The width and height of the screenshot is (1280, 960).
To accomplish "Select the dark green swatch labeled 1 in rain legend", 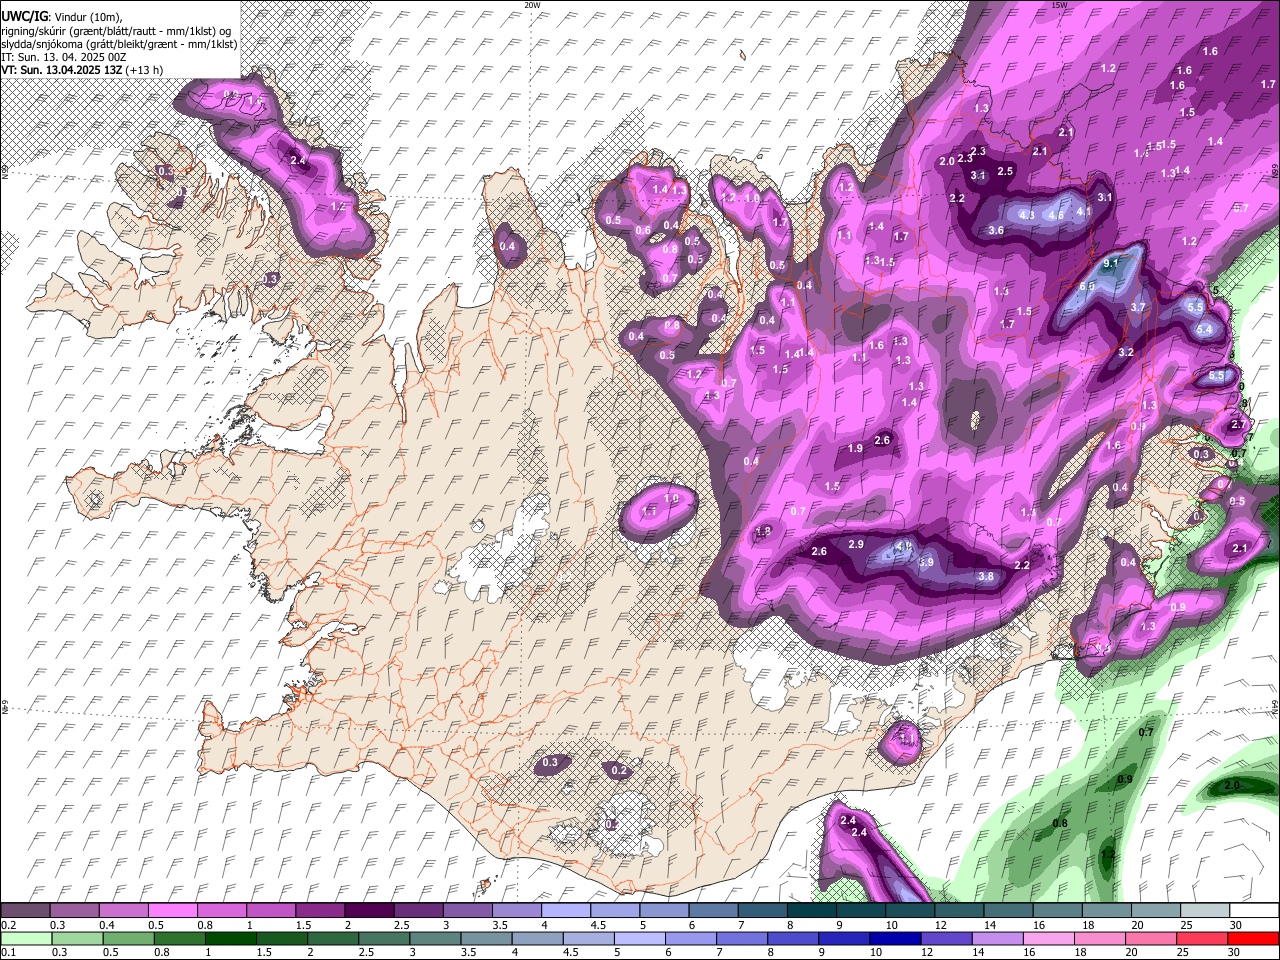I will tap(230, 938).
